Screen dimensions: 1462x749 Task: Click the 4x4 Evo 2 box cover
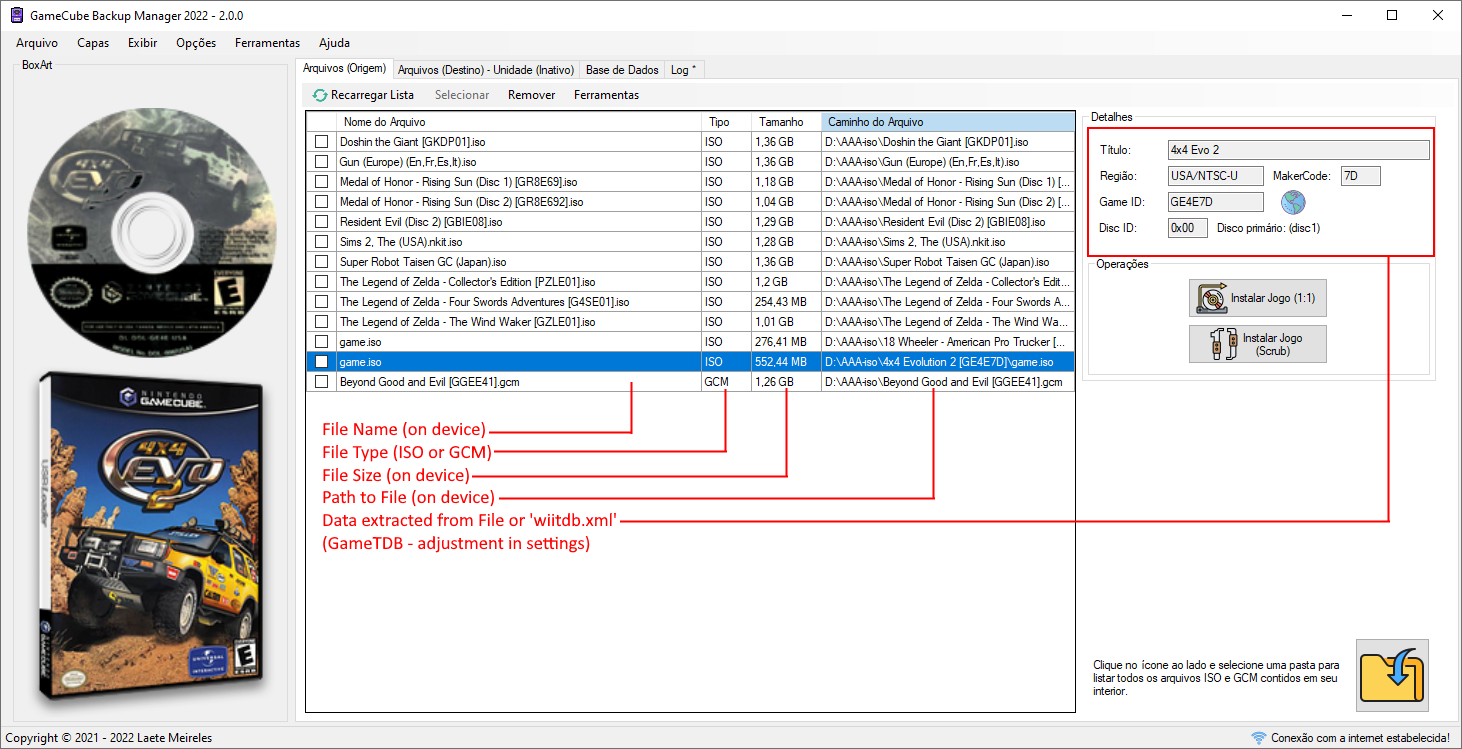click(150, 537)
